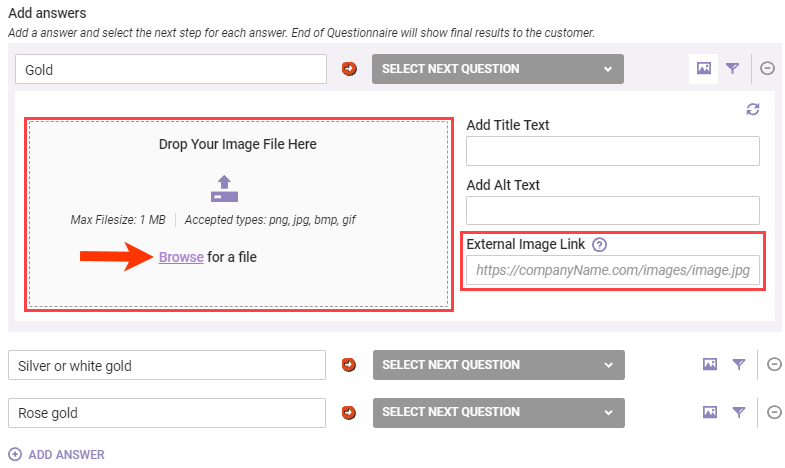785x468 pixels.
Task: Click the red arrow icon next to Gold
Action: coord(350,69)
